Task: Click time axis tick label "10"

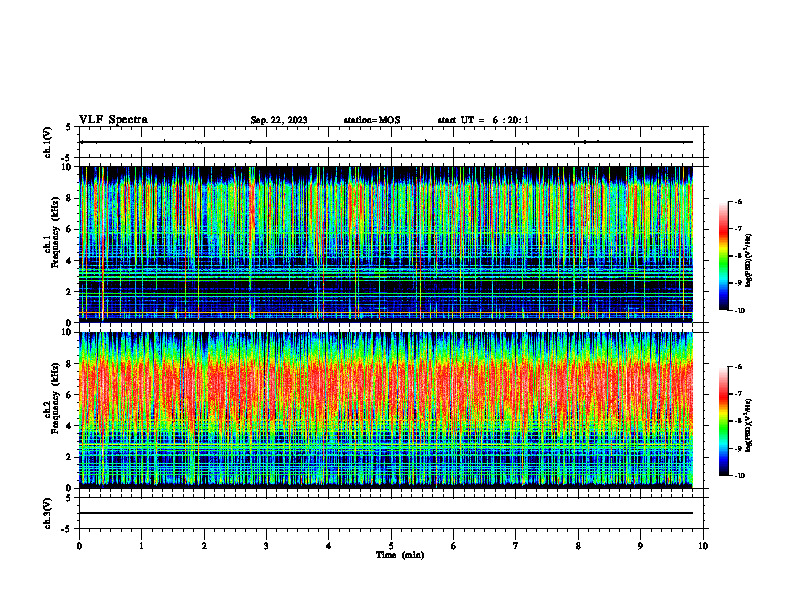Action: (x=703, y=546)
